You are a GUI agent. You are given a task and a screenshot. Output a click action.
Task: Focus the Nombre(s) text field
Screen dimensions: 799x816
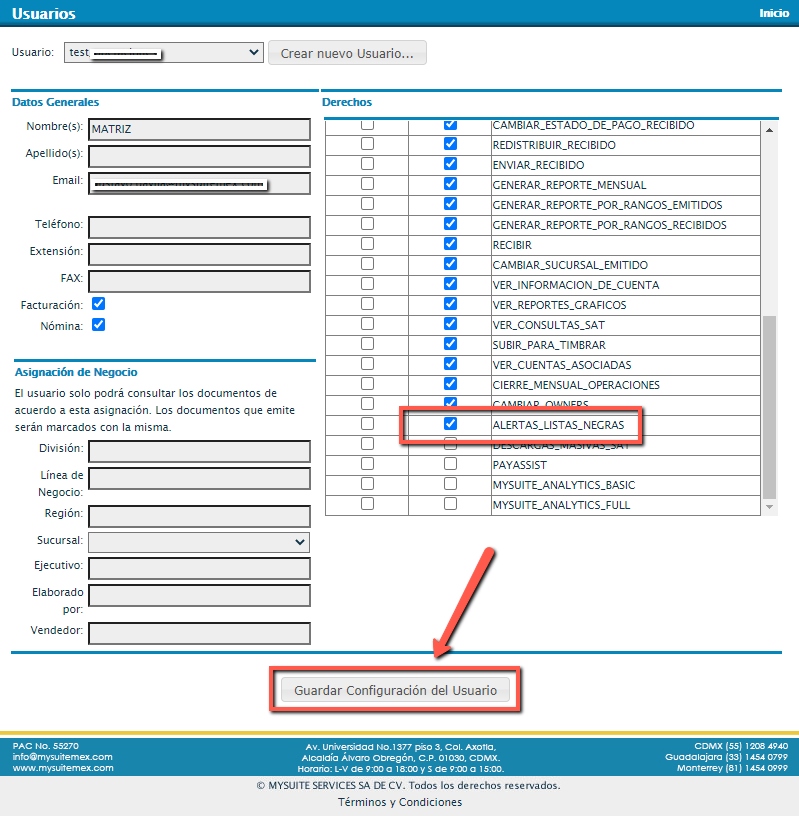199,130
